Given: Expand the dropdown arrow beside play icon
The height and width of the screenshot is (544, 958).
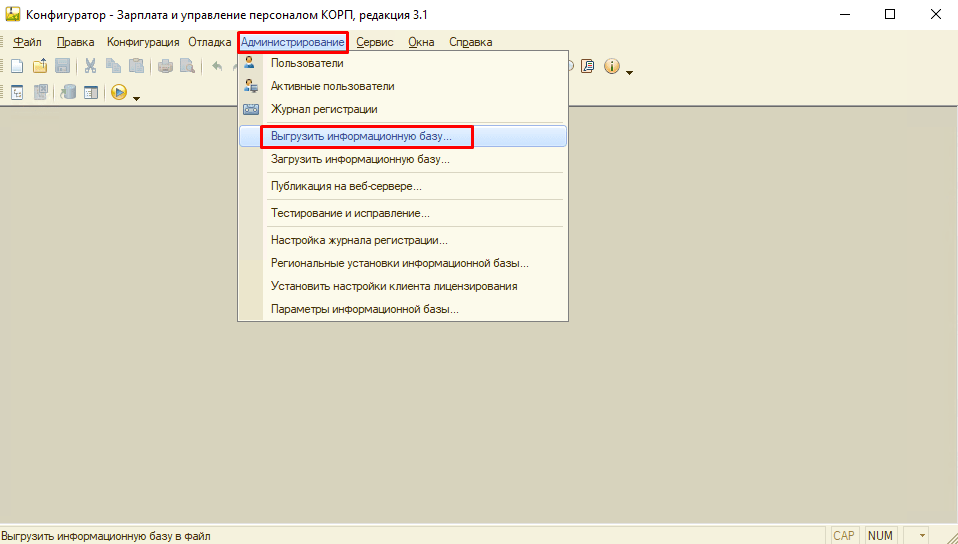Looking at the screenshot, I should pyautogui.click(x=136, y=98).
